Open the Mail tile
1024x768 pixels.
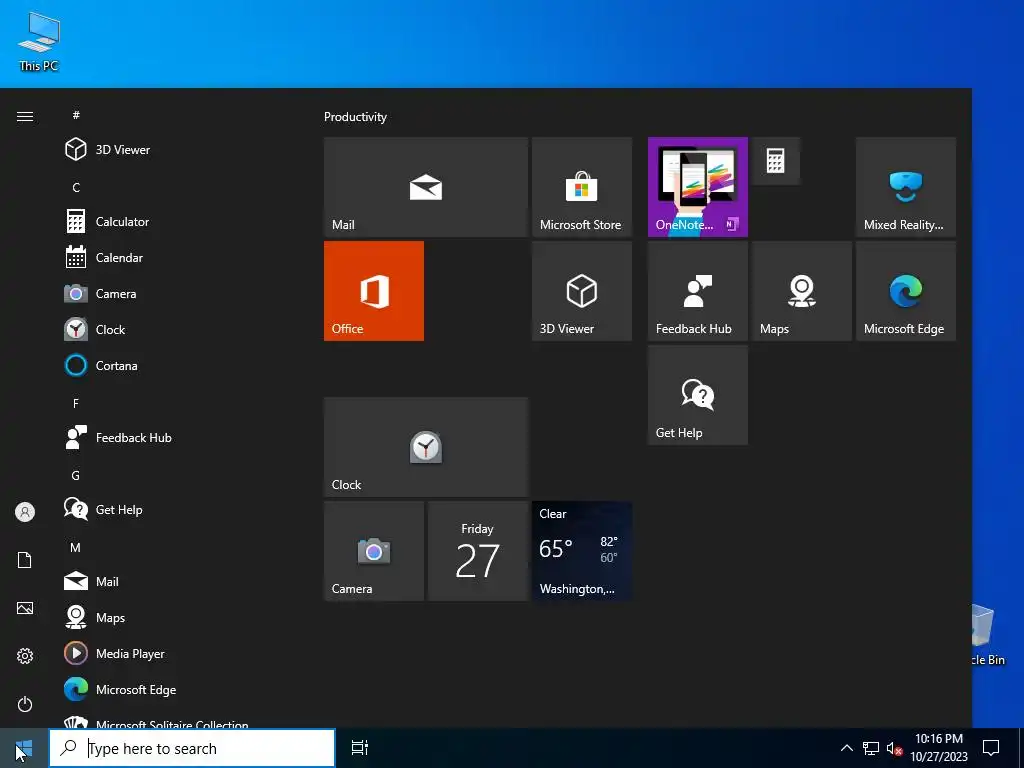[x=426, y=187]
